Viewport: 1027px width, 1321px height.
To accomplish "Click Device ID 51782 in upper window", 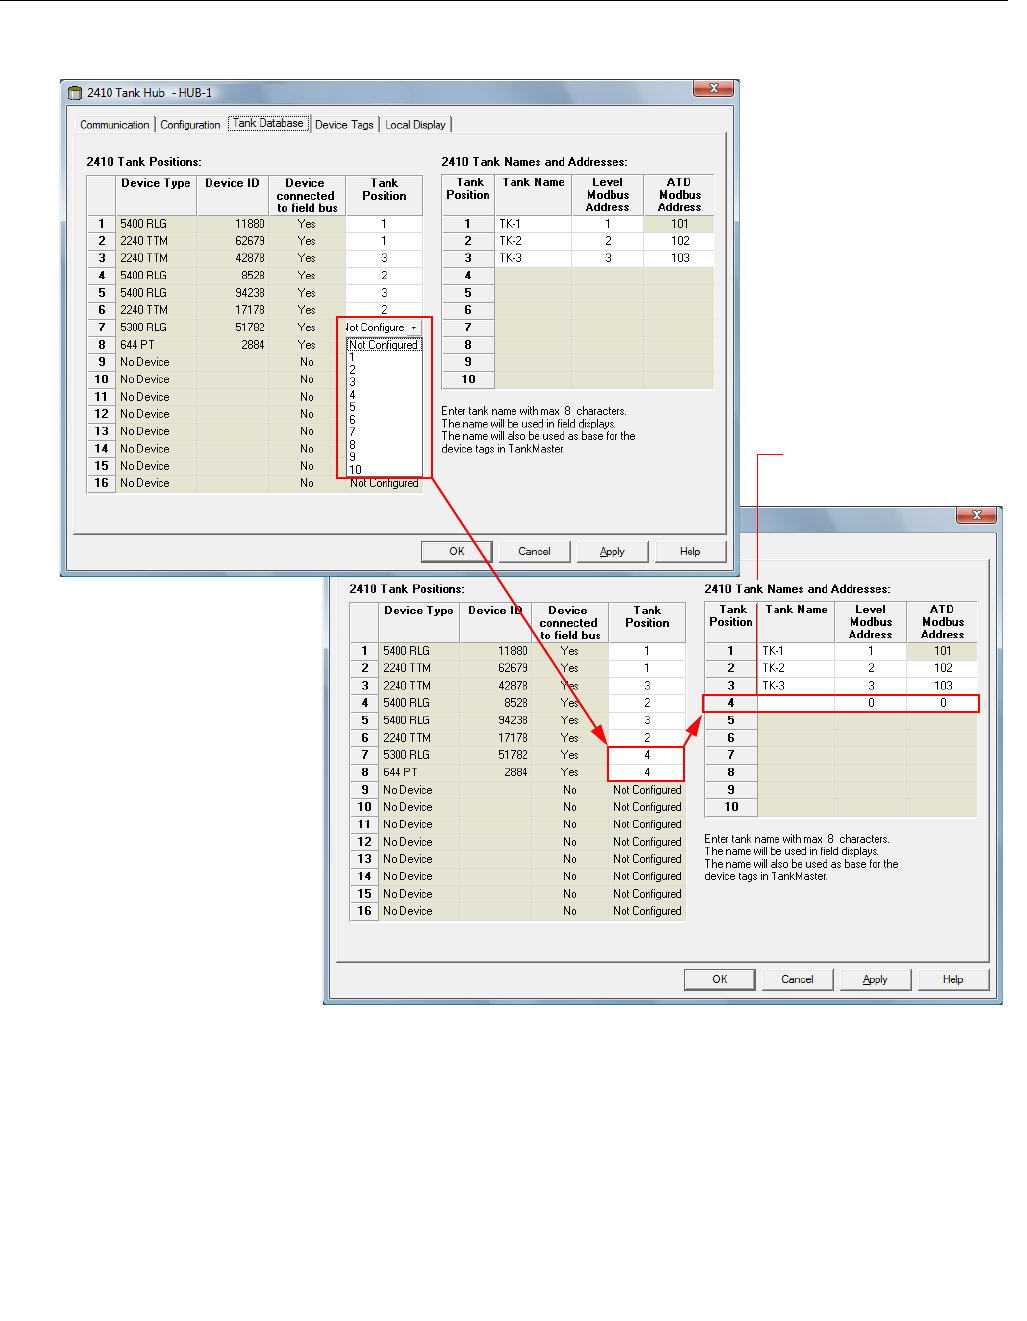I will (233, 327).
